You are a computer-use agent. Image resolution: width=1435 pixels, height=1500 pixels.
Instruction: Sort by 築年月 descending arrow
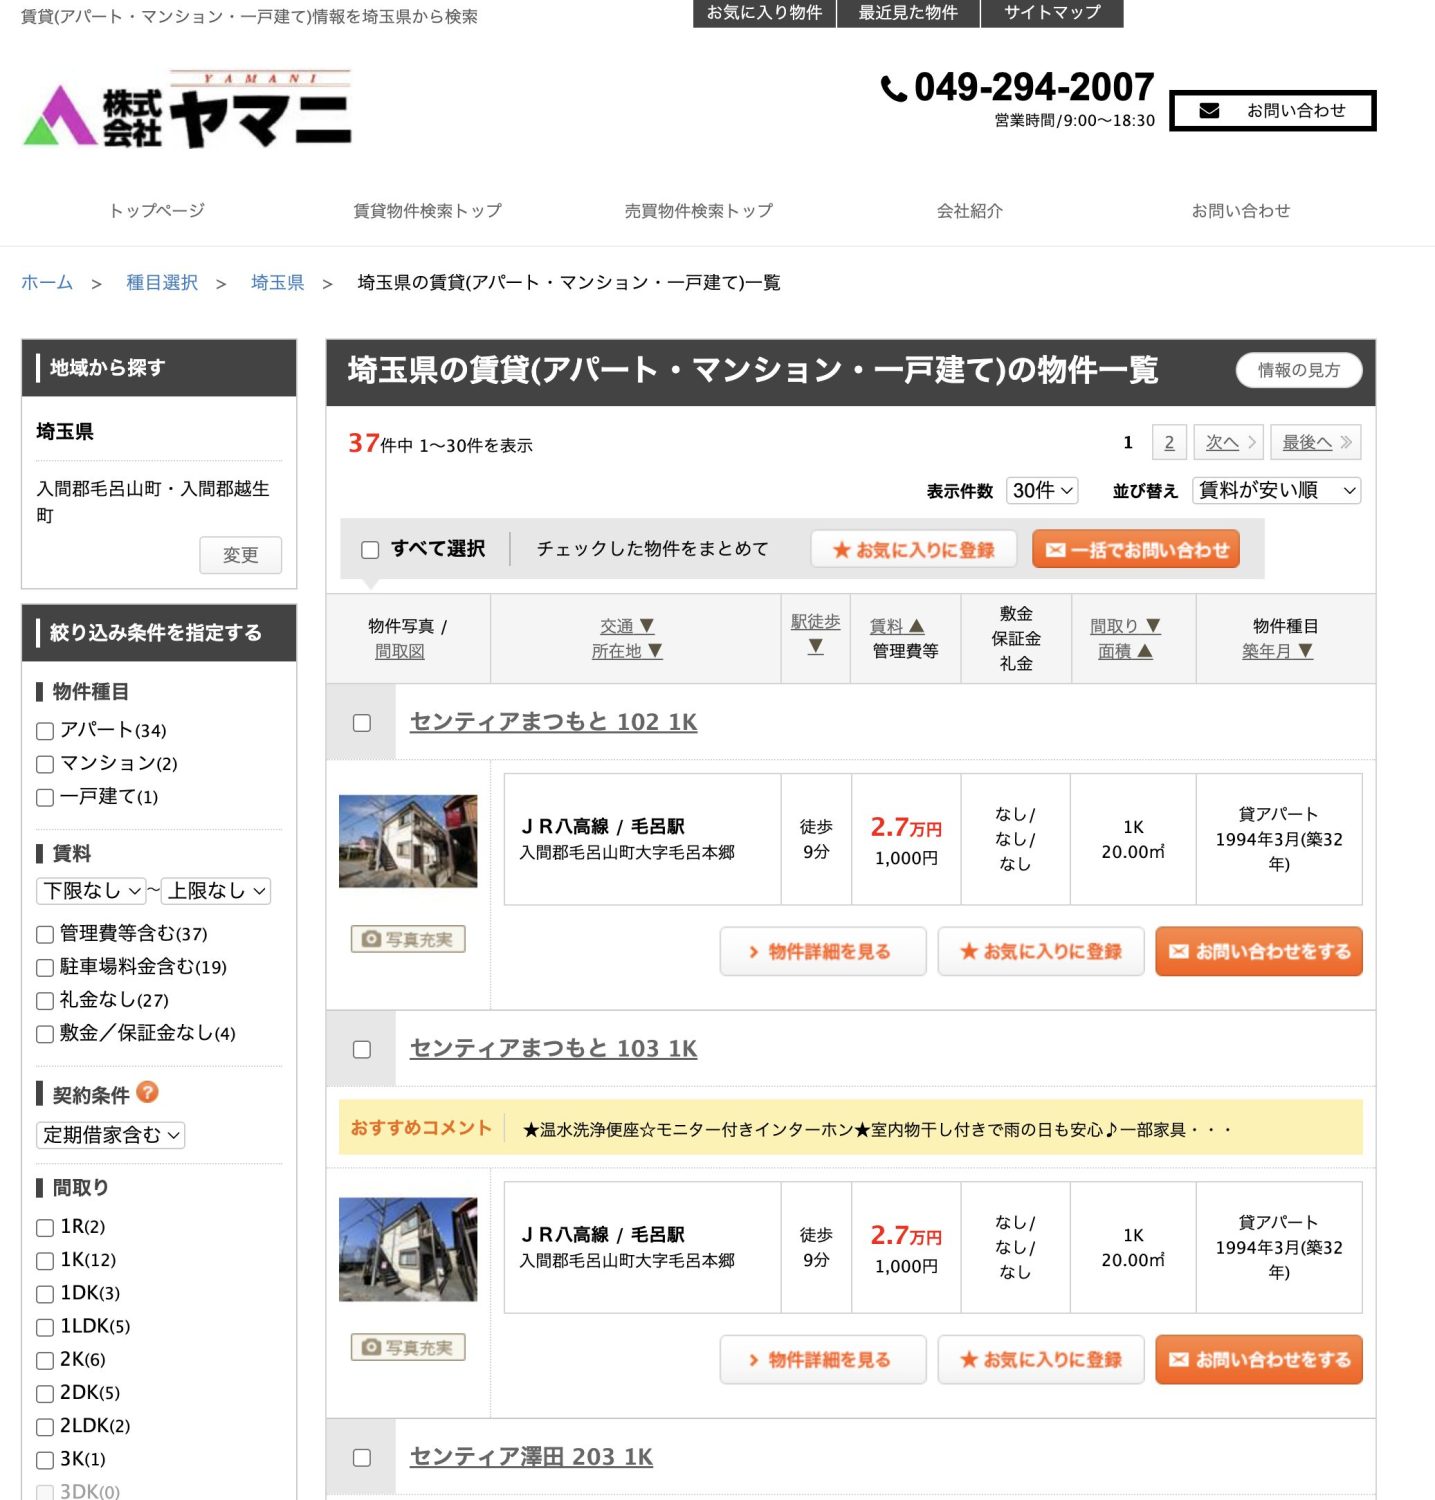[x=1305, y=651]
